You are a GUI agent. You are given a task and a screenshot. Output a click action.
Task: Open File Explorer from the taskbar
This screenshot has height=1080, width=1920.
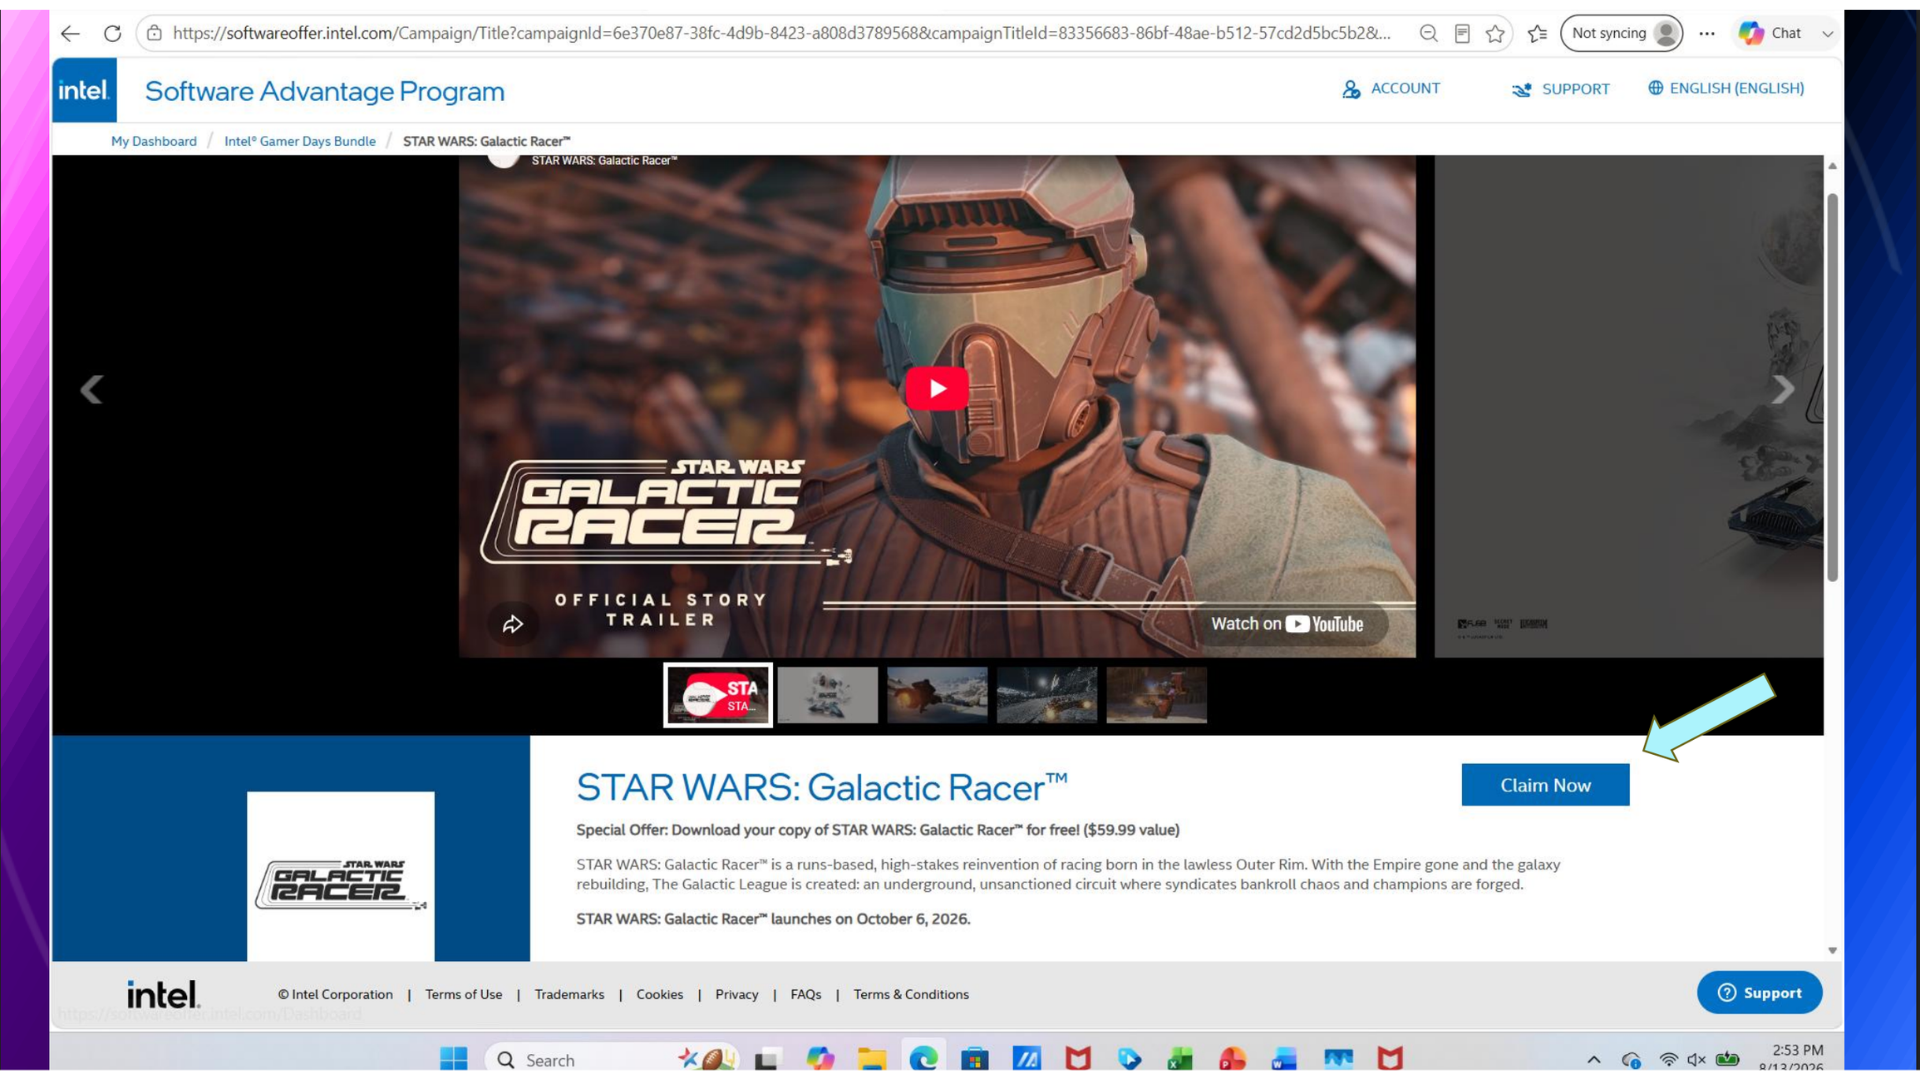click(872, 1059)
